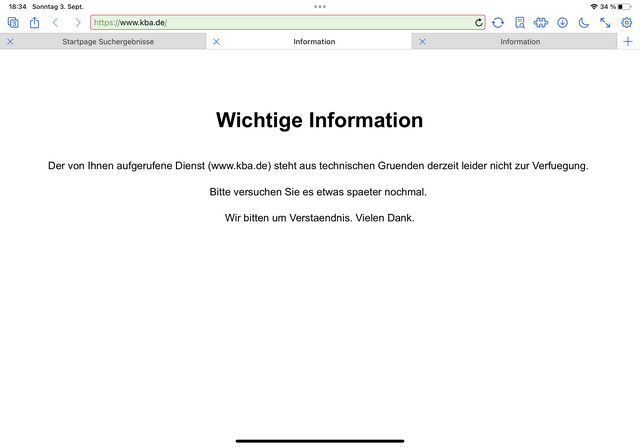Open the find-on-page document search icon

pyautogui.click(x=520, y=22)
